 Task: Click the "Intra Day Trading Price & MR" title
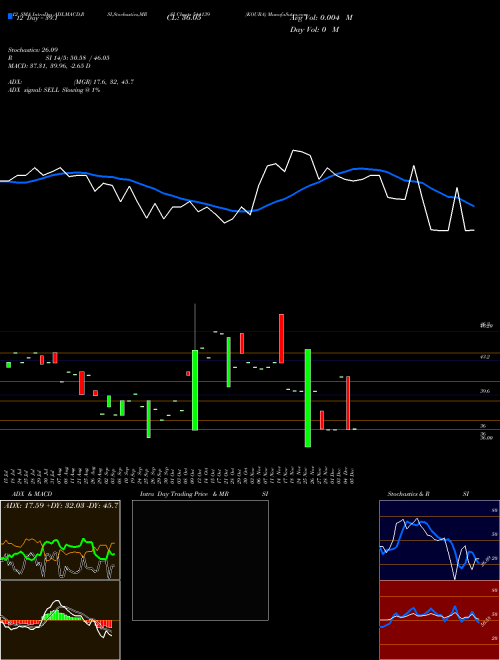[185, 494]
